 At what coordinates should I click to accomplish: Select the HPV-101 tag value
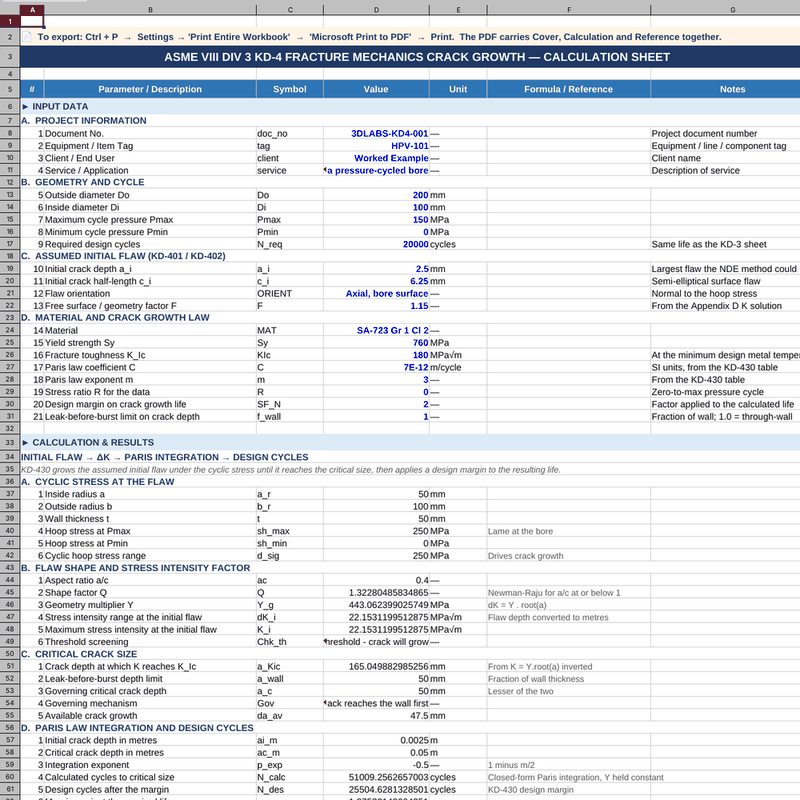pos(376,145)
